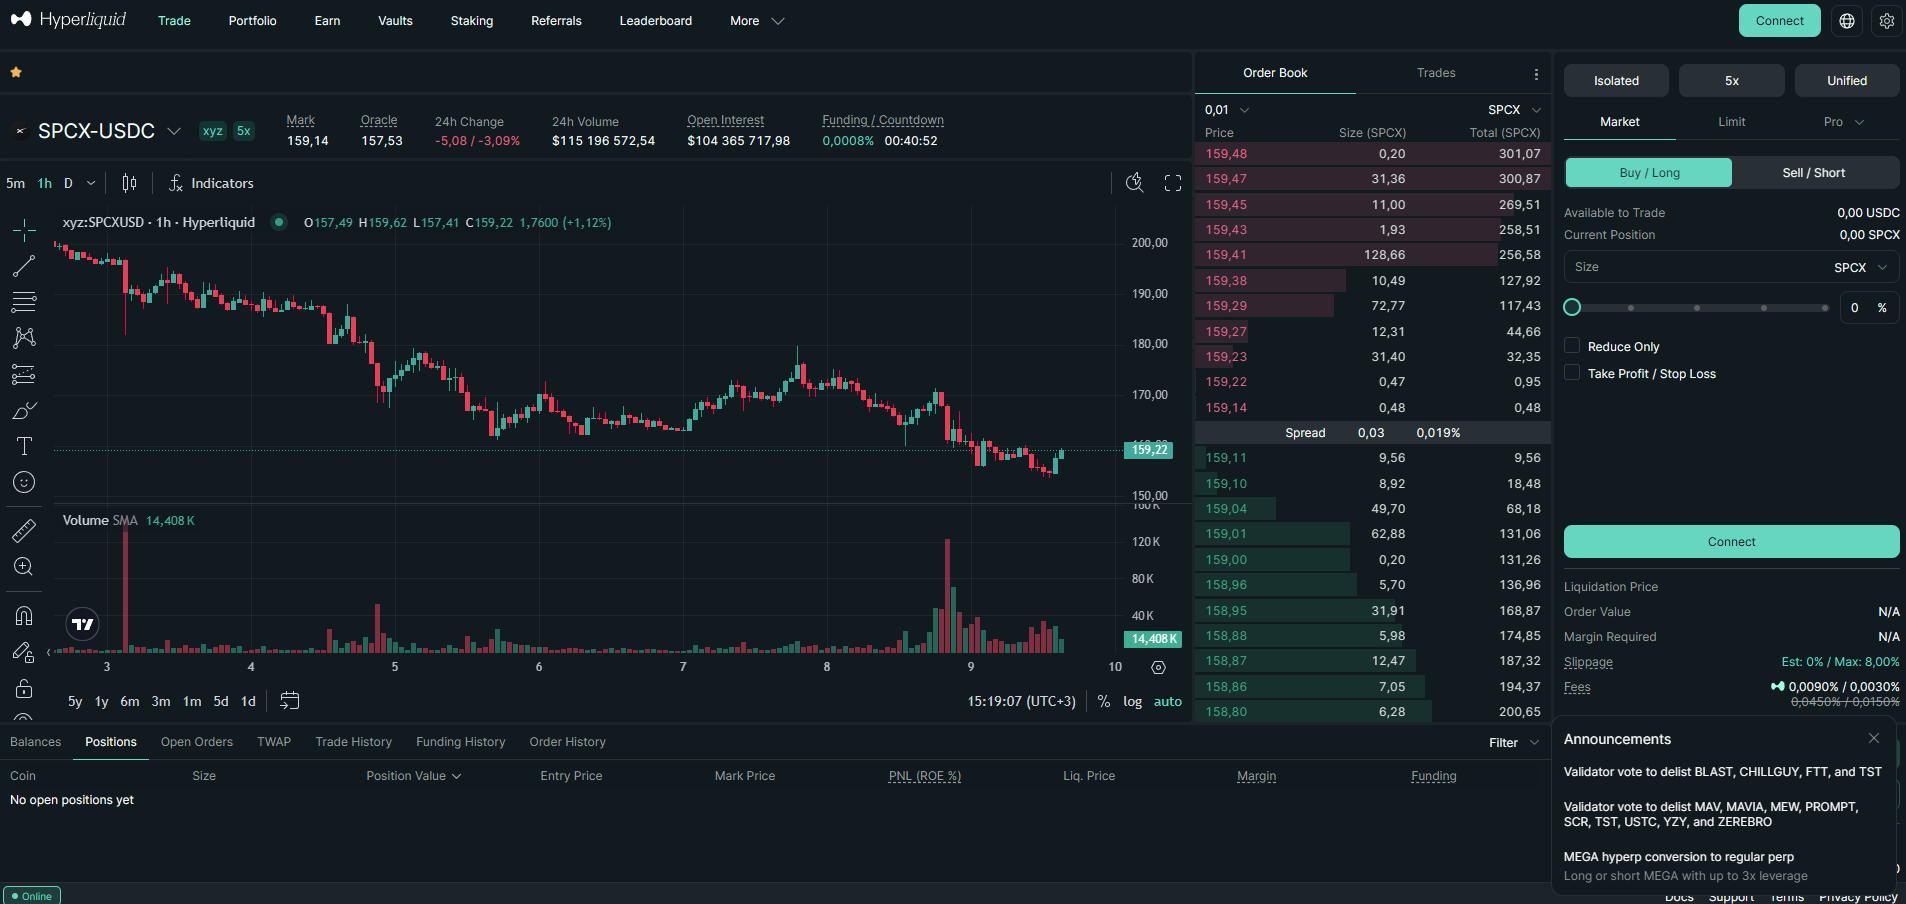Enter fullscreen chart mode
1906x904 pixels.
pos(1173,182)
